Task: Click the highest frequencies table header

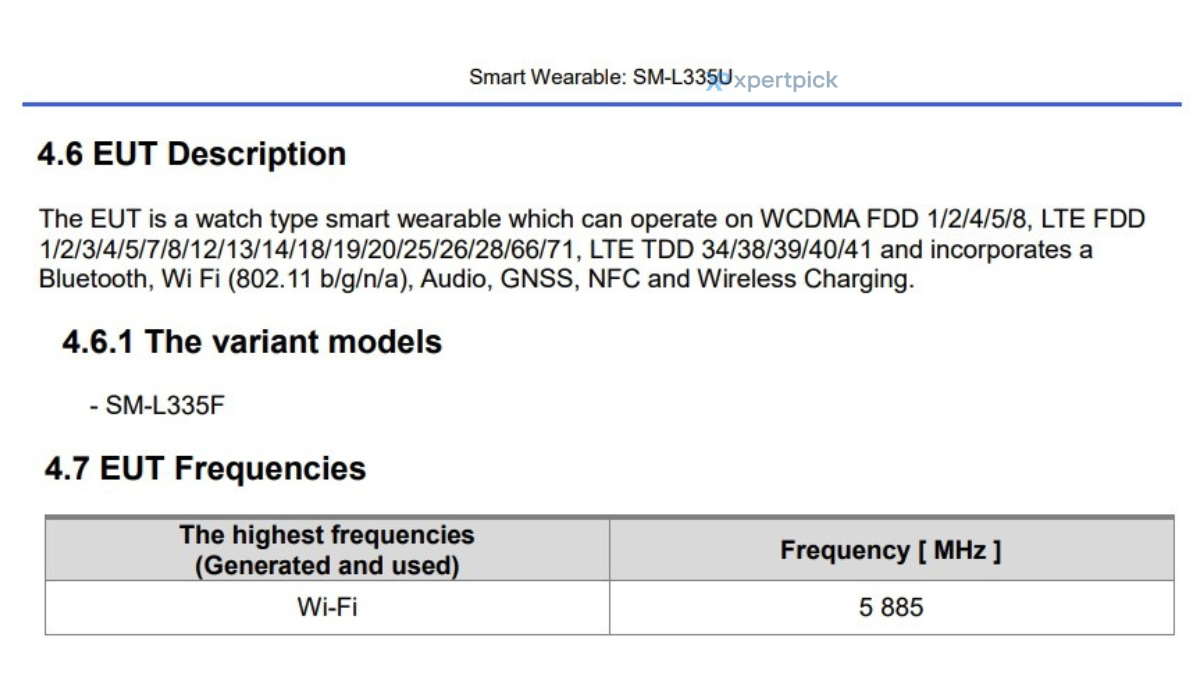Action: (x=327, y=550)
